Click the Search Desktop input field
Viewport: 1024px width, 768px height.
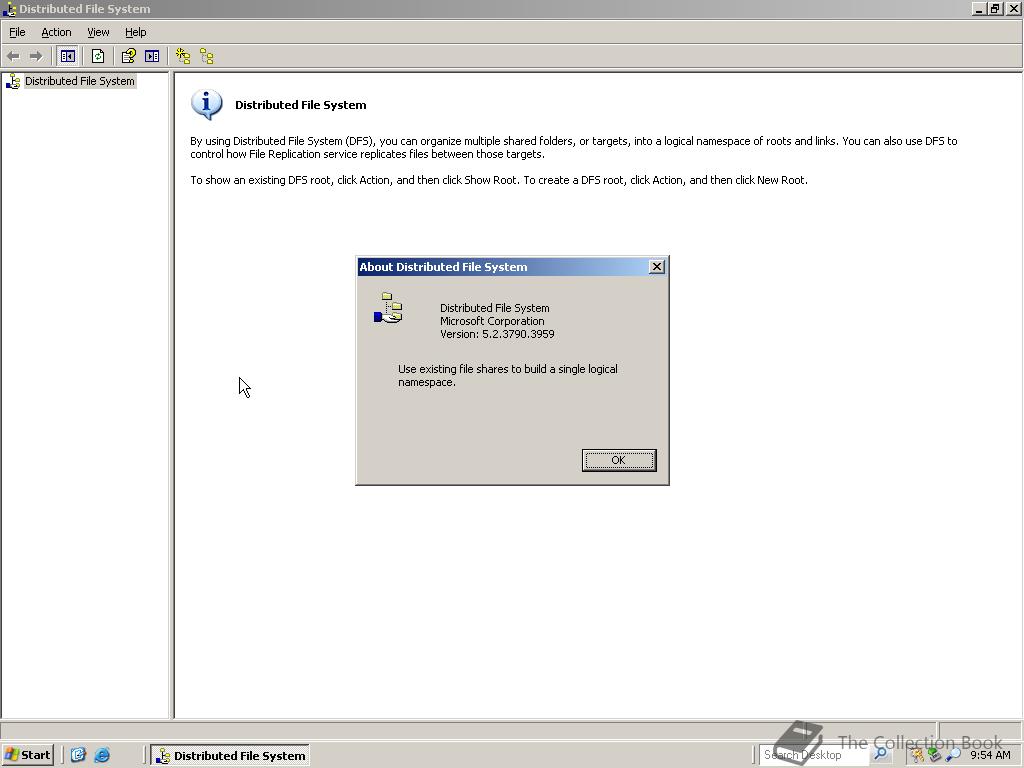click(x=814, y=755)
